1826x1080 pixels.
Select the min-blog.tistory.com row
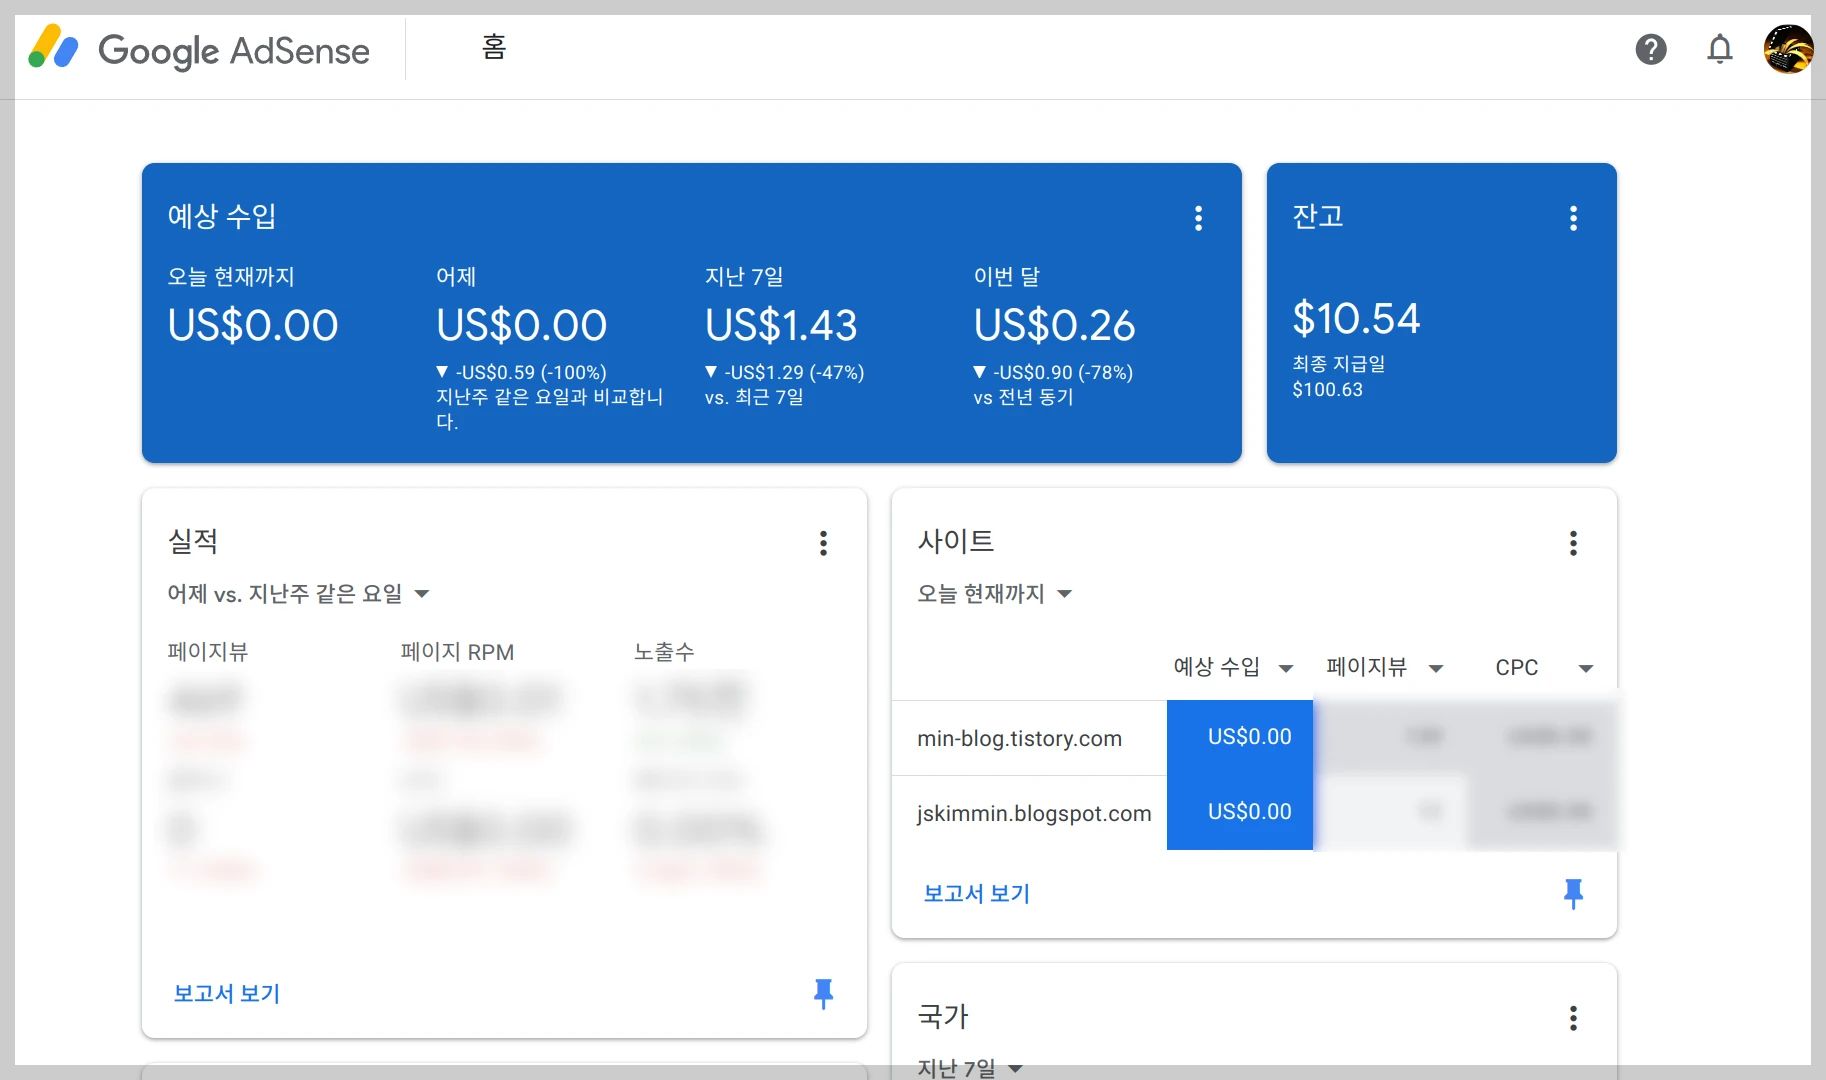1254,738
